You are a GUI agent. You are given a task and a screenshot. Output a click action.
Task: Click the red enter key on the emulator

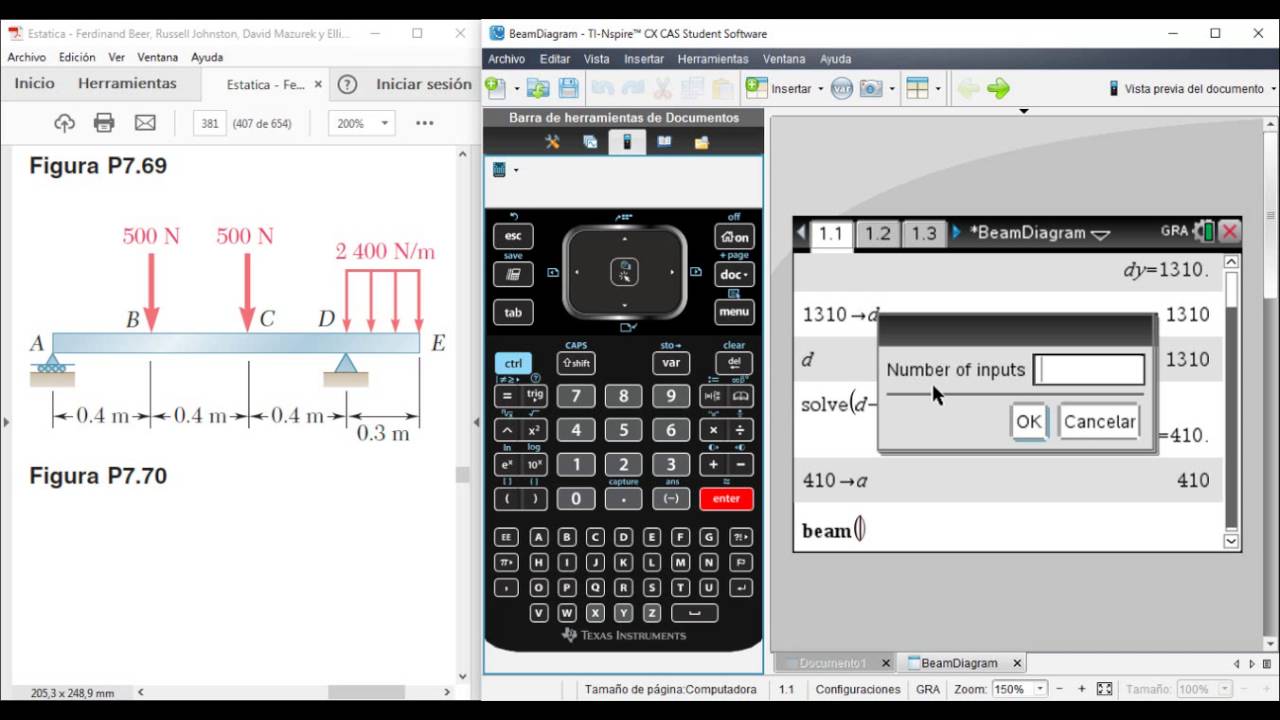(x=726, y=498)
